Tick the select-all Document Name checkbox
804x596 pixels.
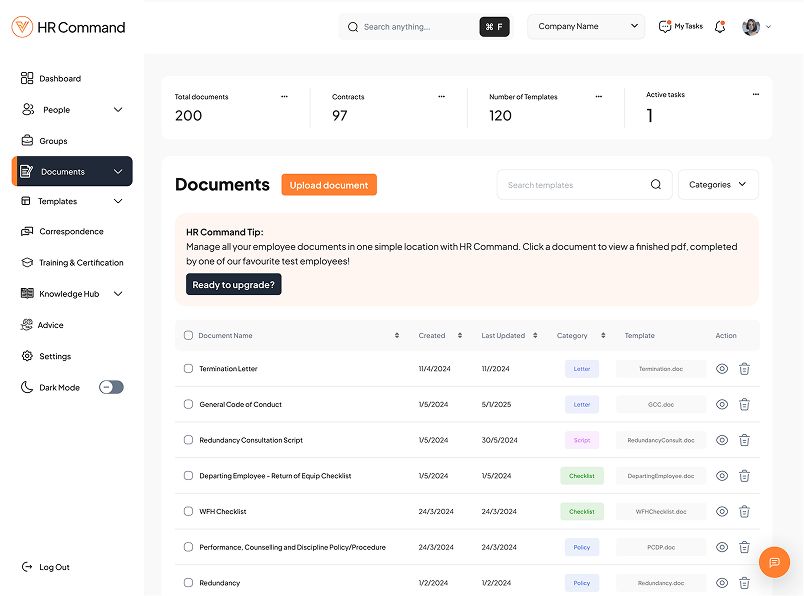(188, 336)
